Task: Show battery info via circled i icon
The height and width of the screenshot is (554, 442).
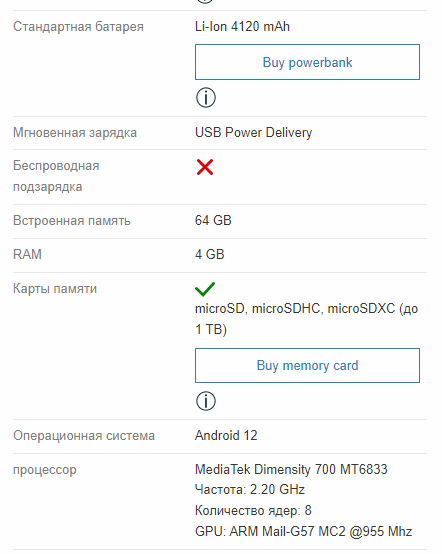Action: point(206,98)
